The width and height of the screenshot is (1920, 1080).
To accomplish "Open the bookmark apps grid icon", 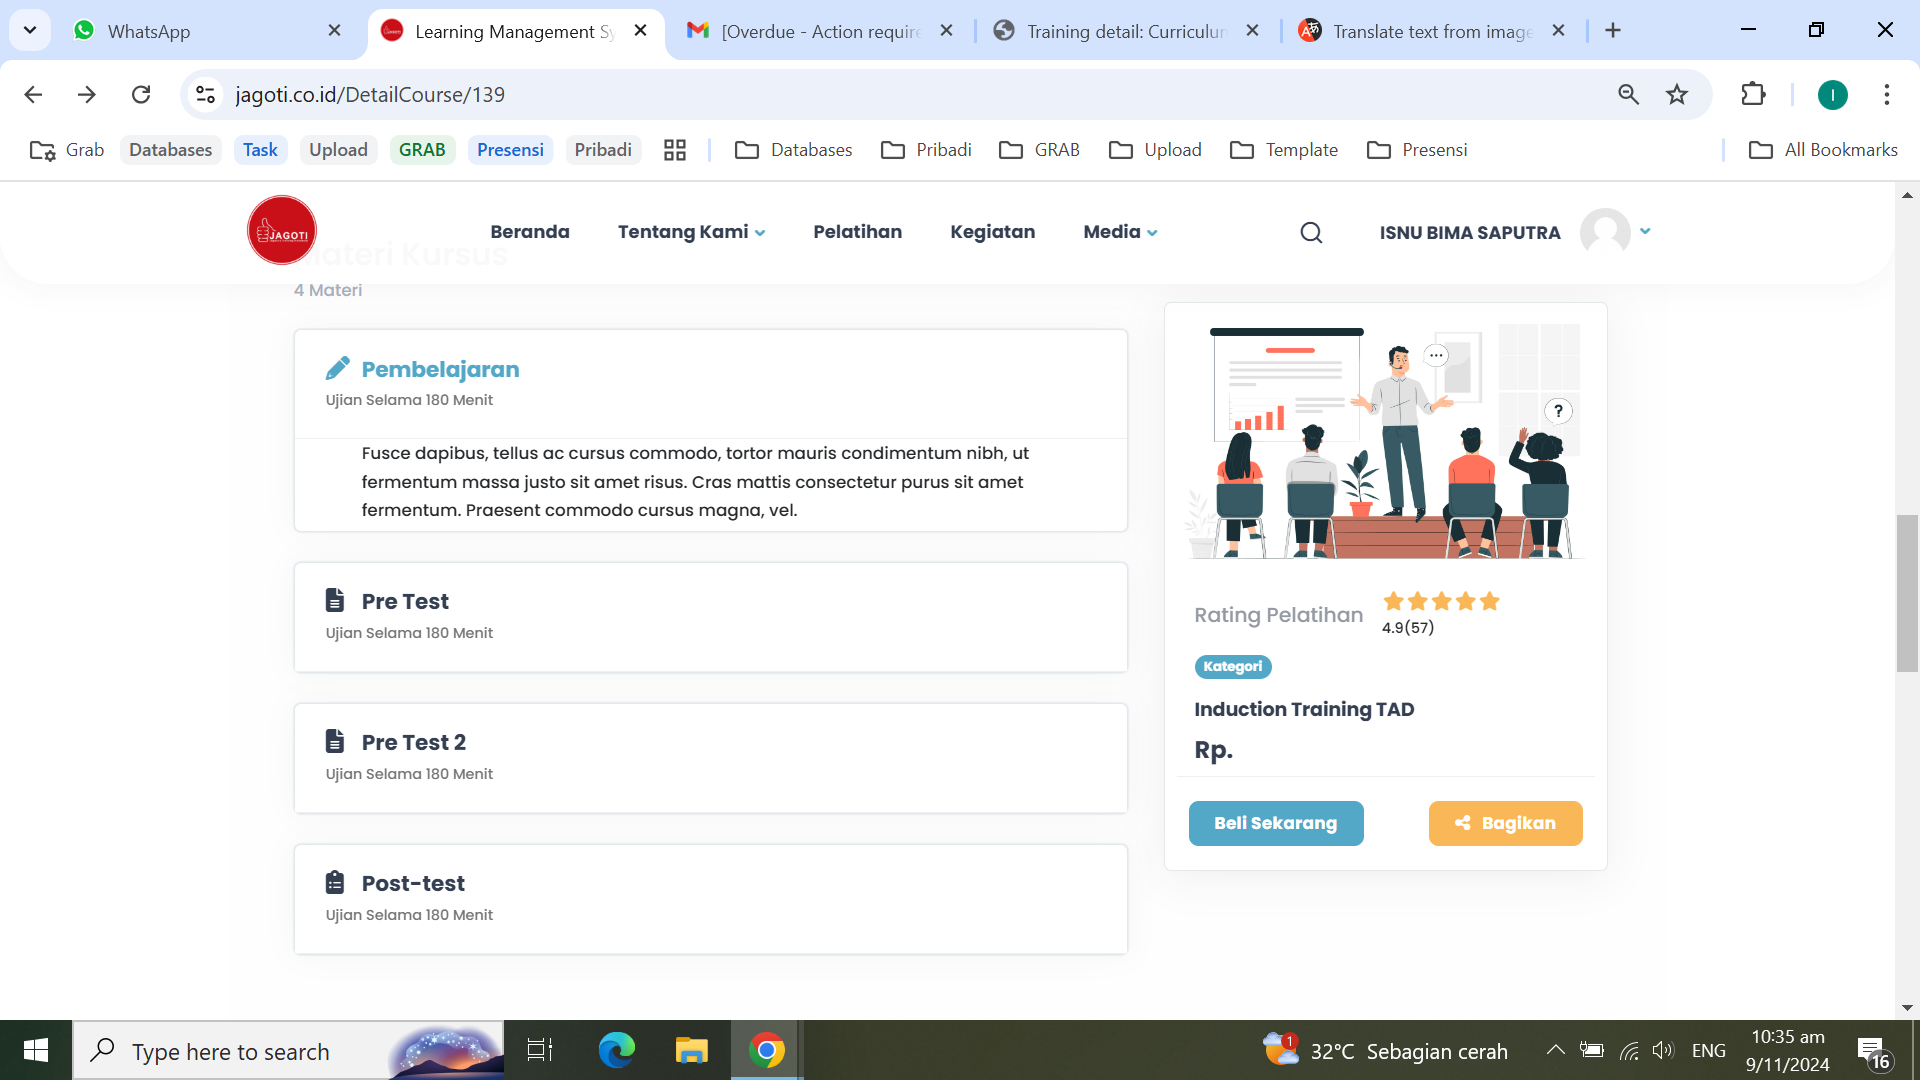I will 675,150.
